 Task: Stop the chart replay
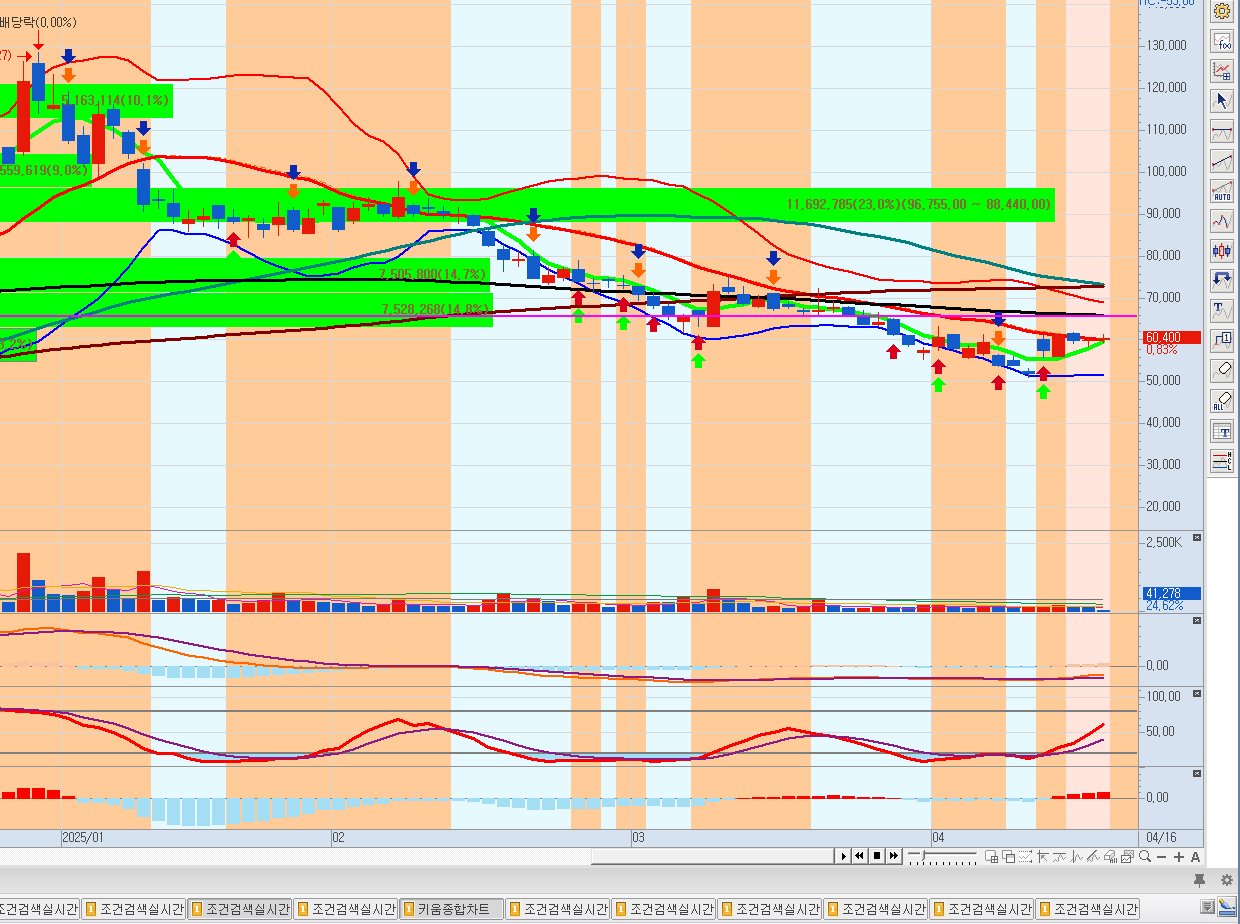click(x=877, y=856)
